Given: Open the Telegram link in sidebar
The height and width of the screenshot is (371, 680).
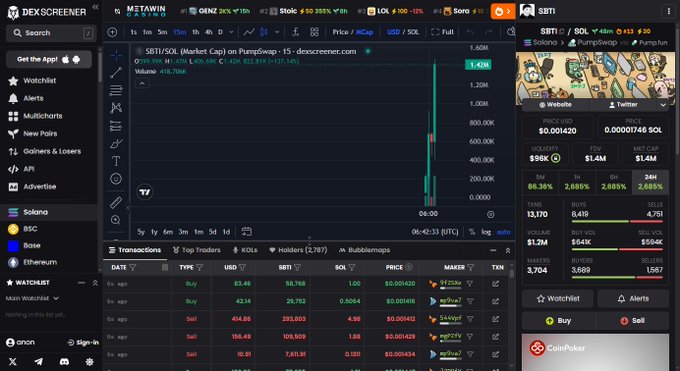Looking at the screenshot, I should coord(39,361).
